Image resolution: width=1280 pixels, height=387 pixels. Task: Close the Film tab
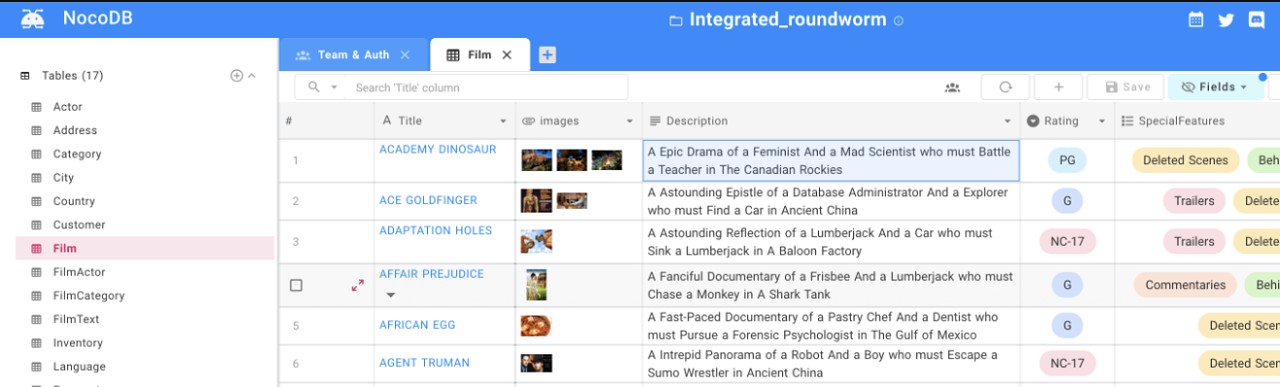coord(507,55)
